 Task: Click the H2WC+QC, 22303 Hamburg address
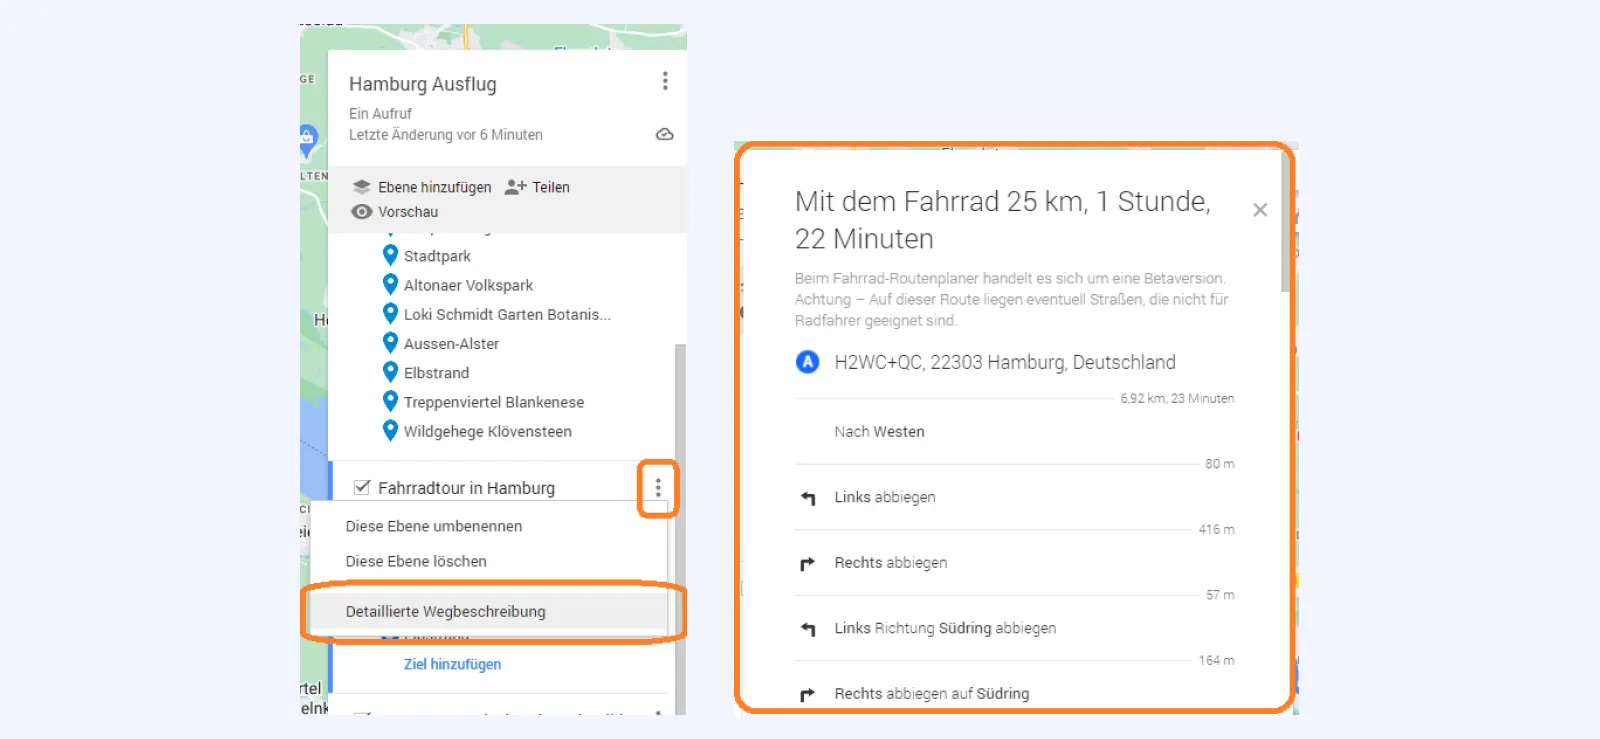(1005, 362)
